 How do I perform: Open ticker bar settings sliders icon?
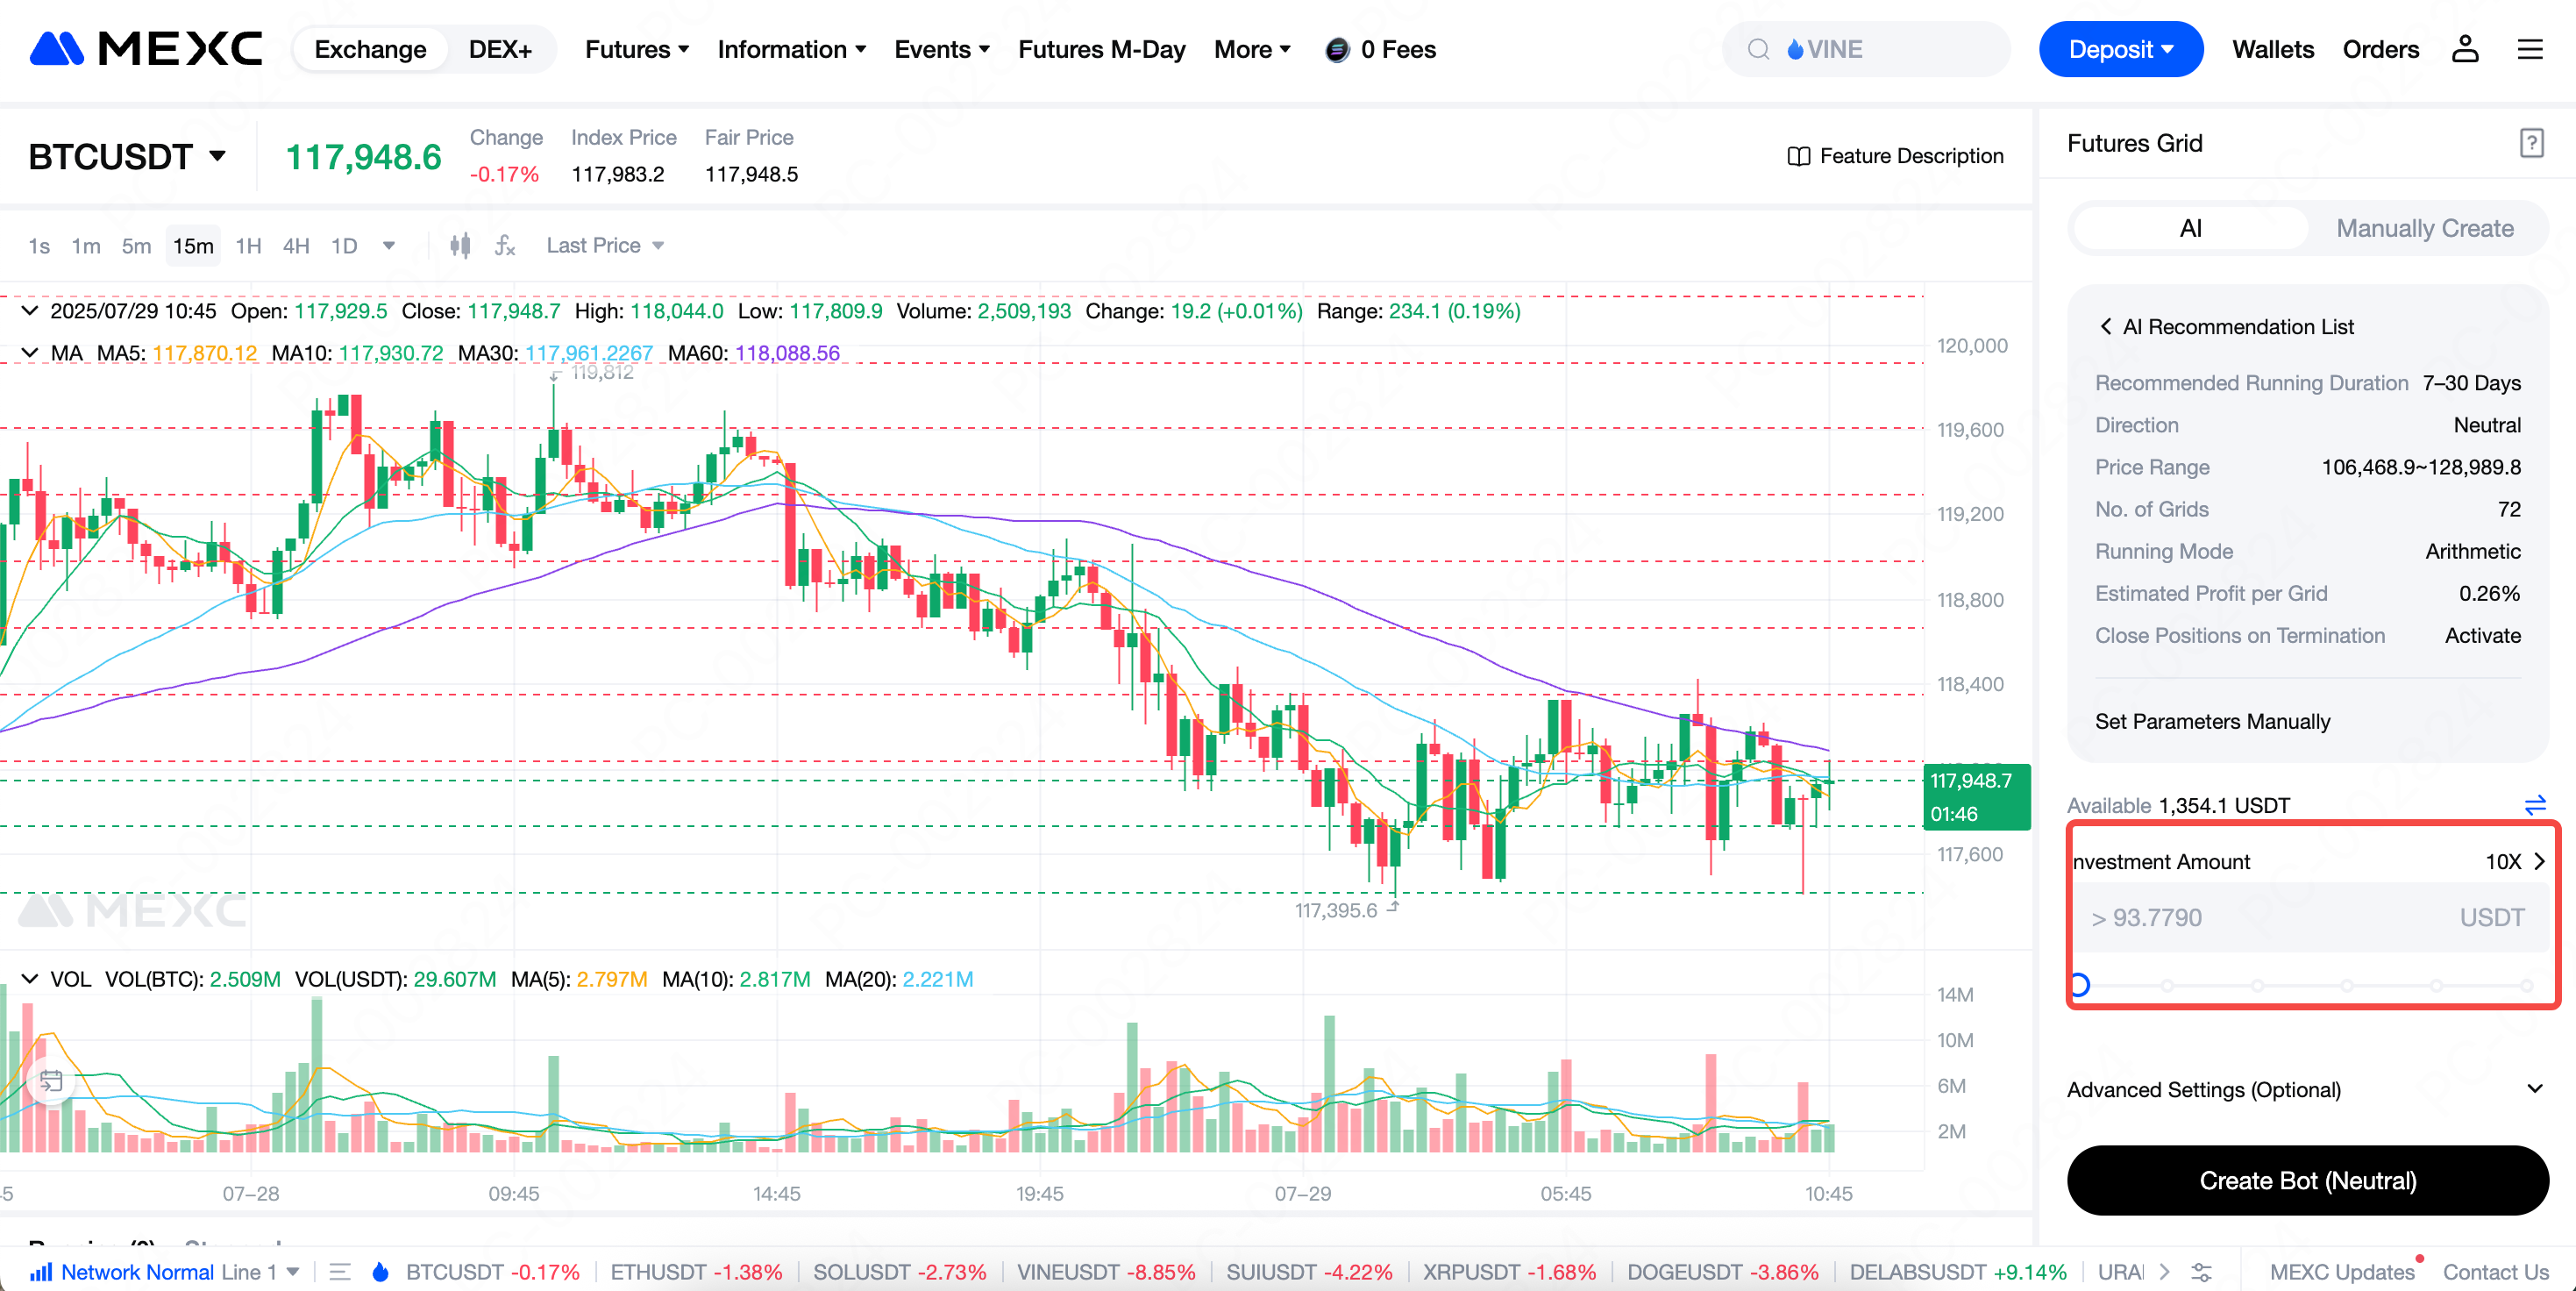pos(2201,1272)
